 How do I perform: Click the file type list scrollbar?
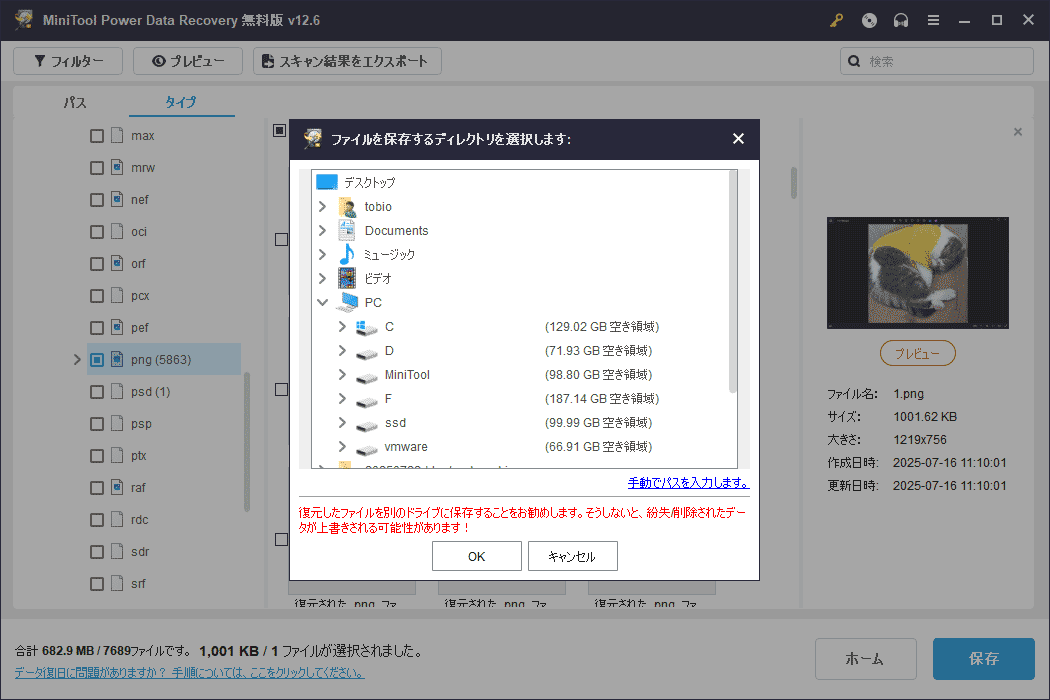coord(246,442)
